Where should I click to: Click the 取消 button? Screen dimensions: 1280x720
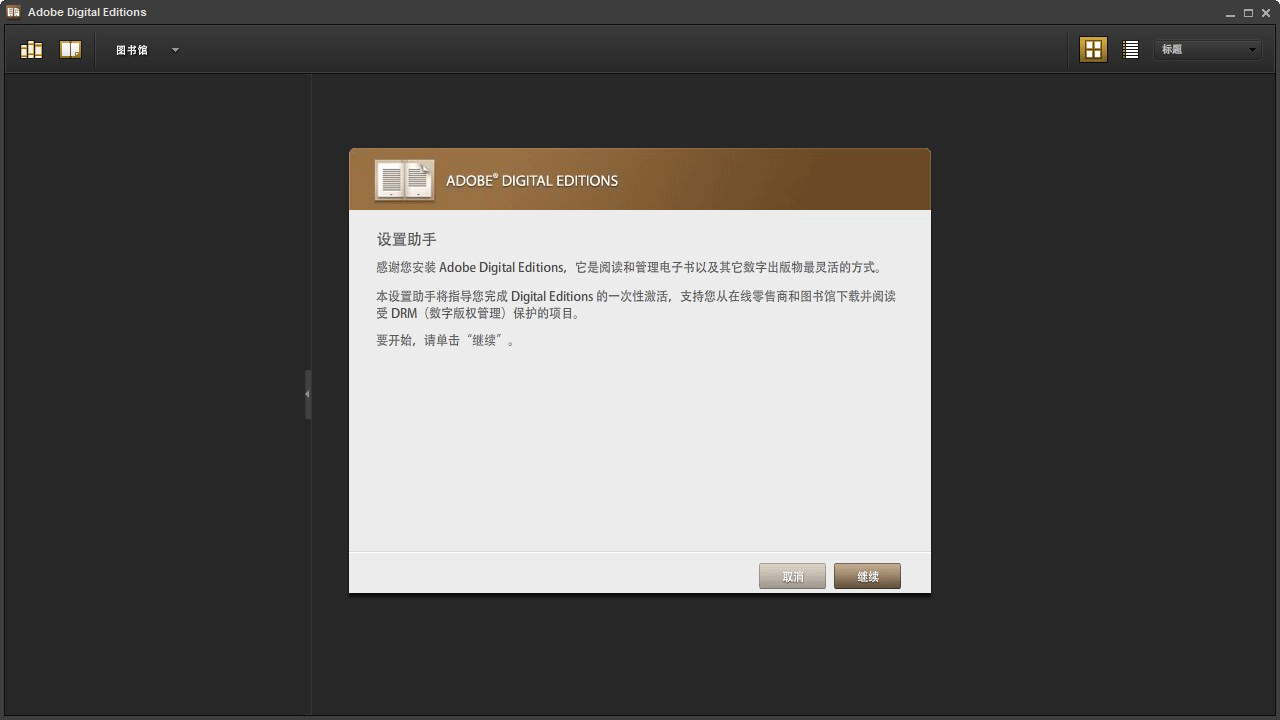[792, 576]
